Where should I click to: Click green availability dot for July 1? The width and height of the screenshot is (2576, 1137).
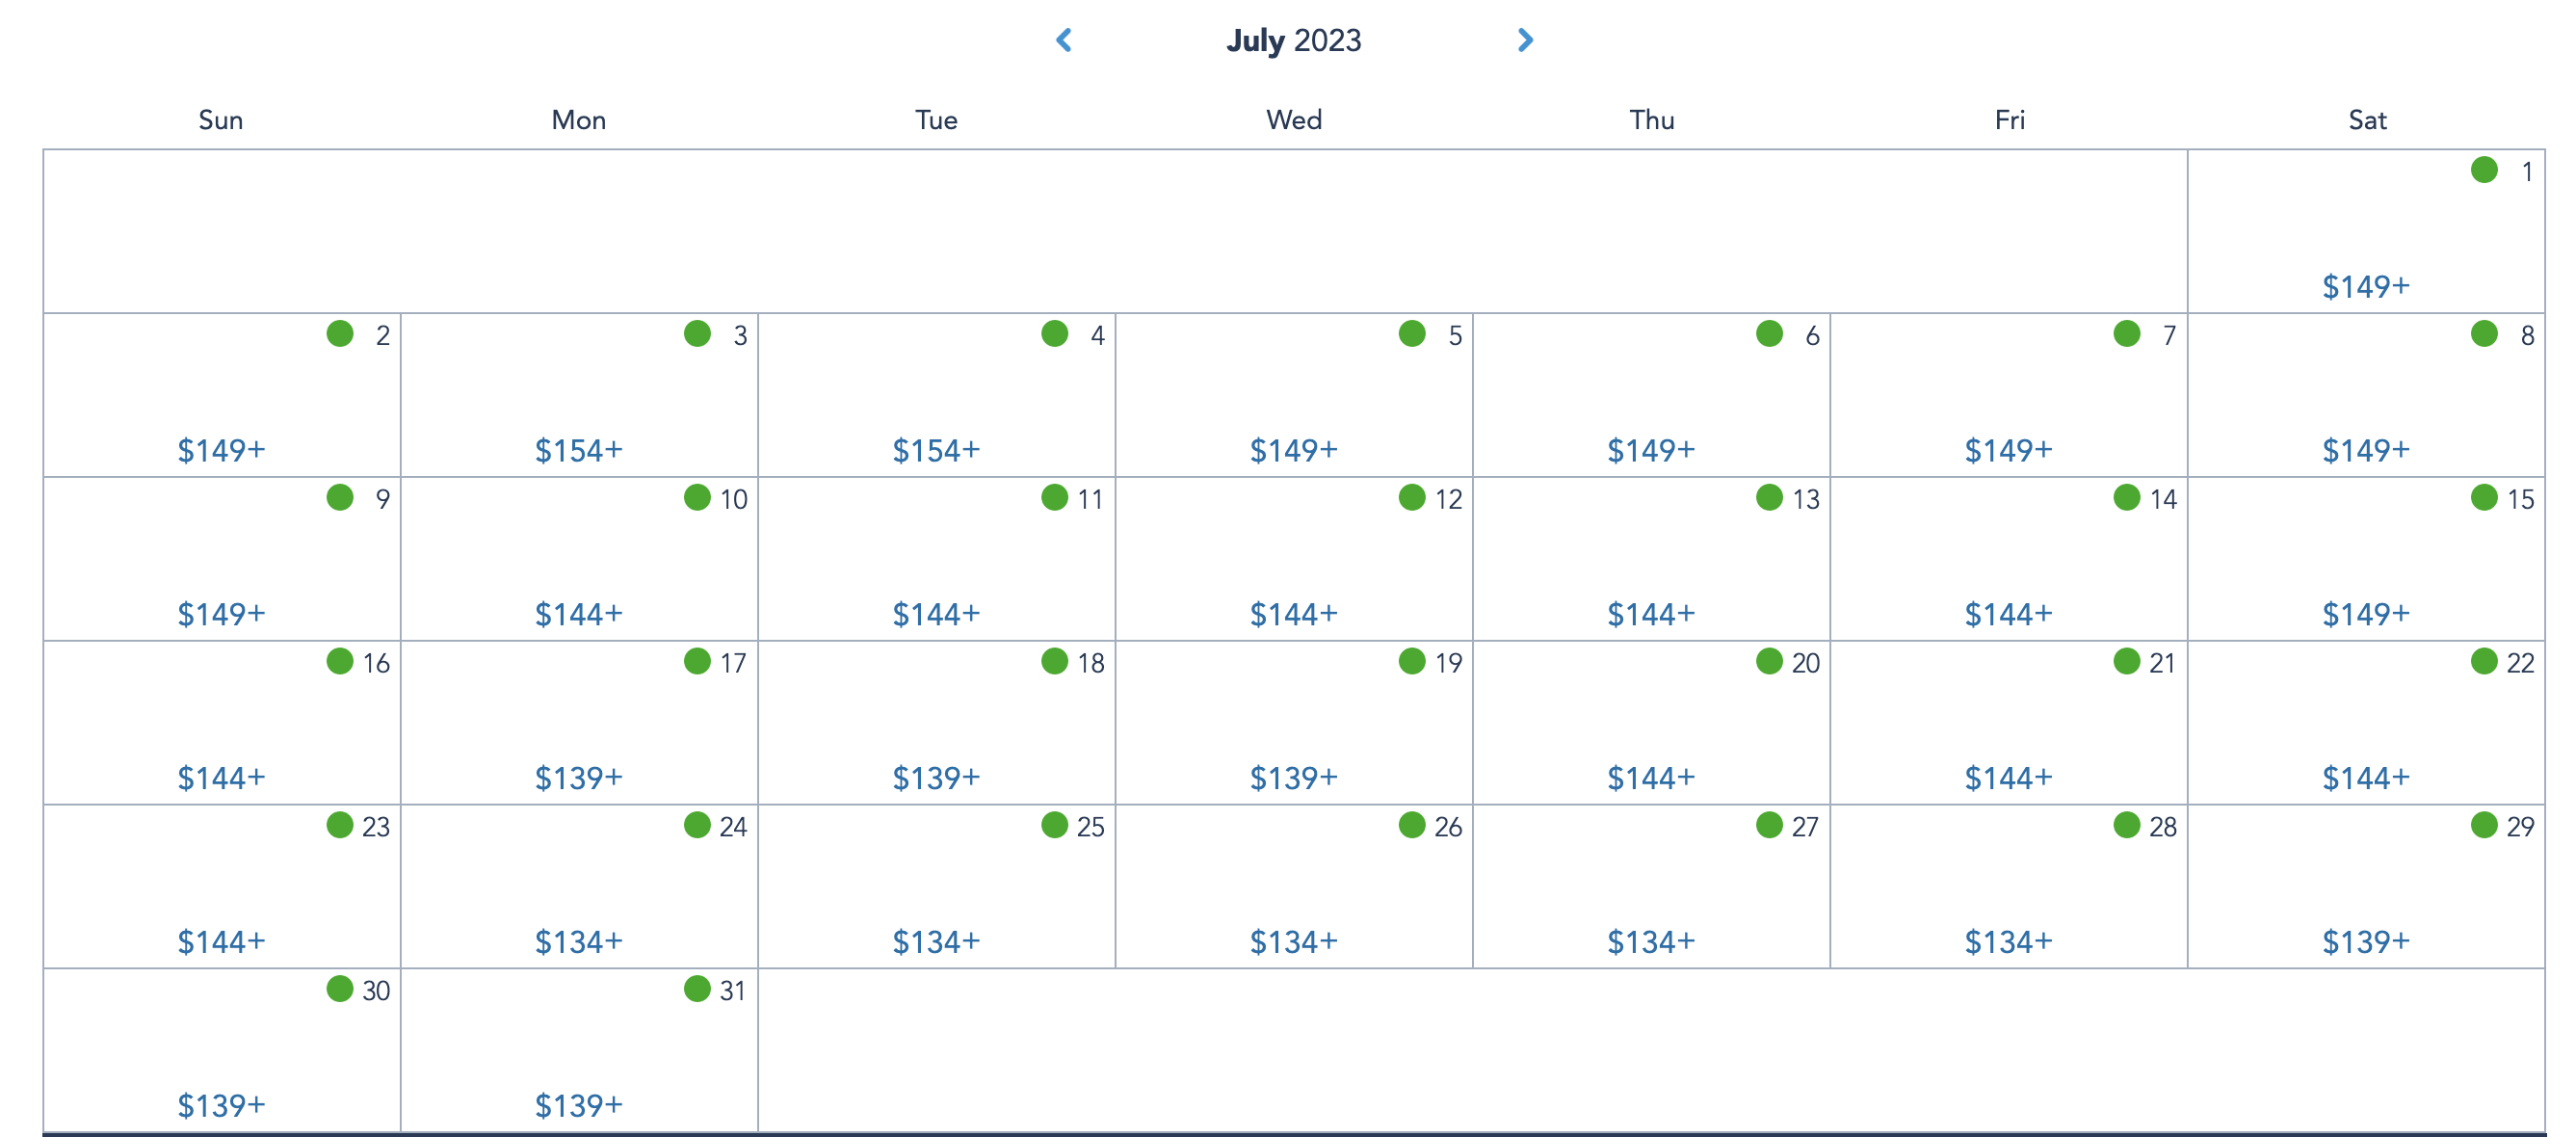click(2484, 170)
